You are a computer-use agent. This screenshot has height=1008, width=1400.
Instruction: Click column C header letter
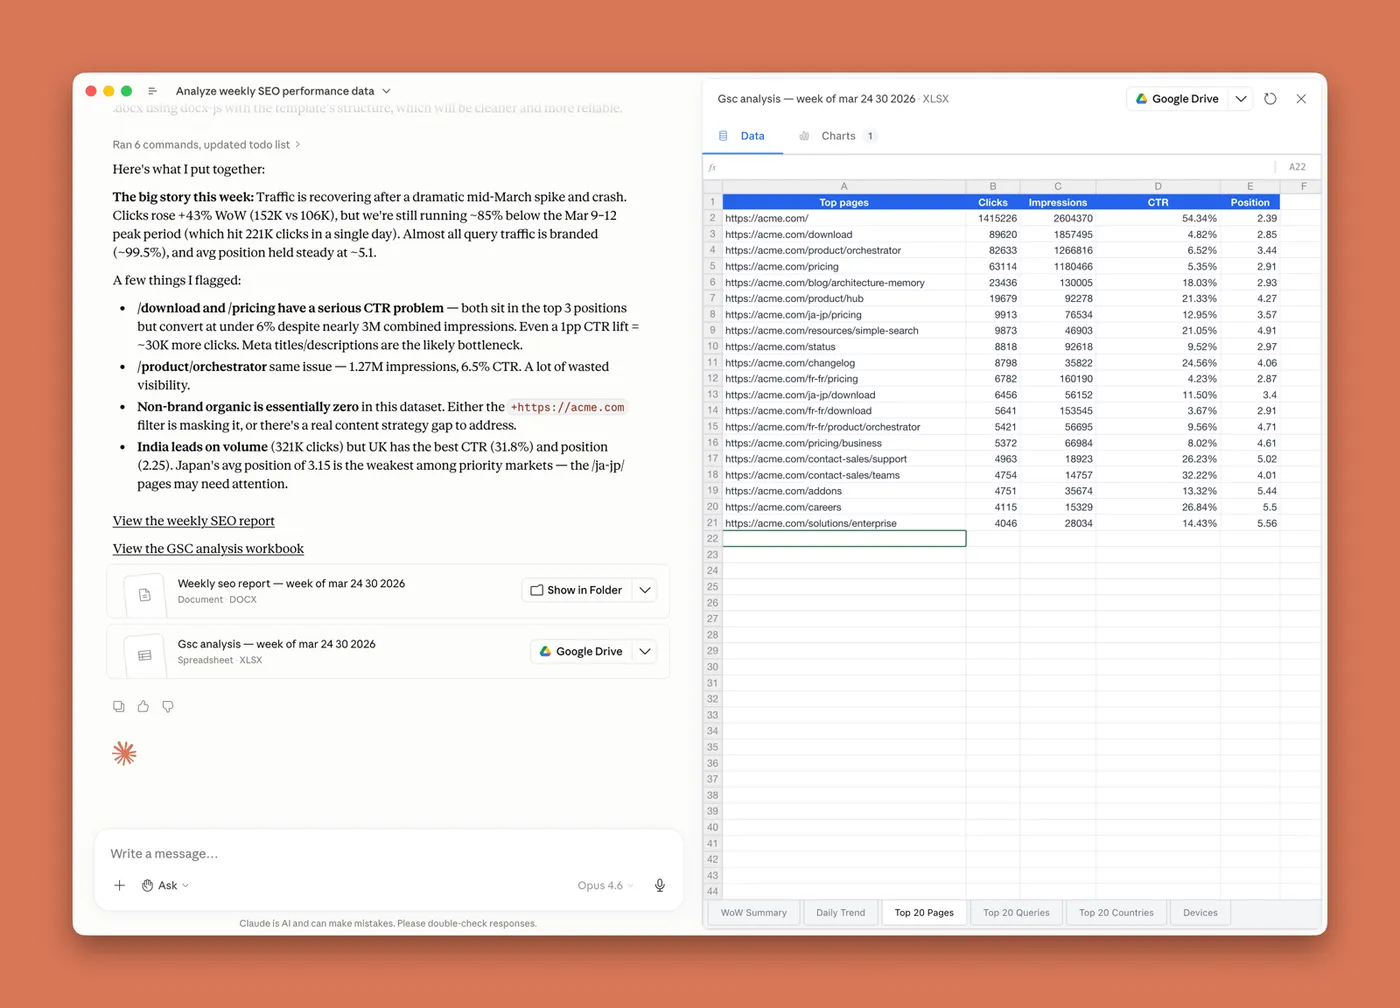pyautogui.click(x=1058, y=187)
